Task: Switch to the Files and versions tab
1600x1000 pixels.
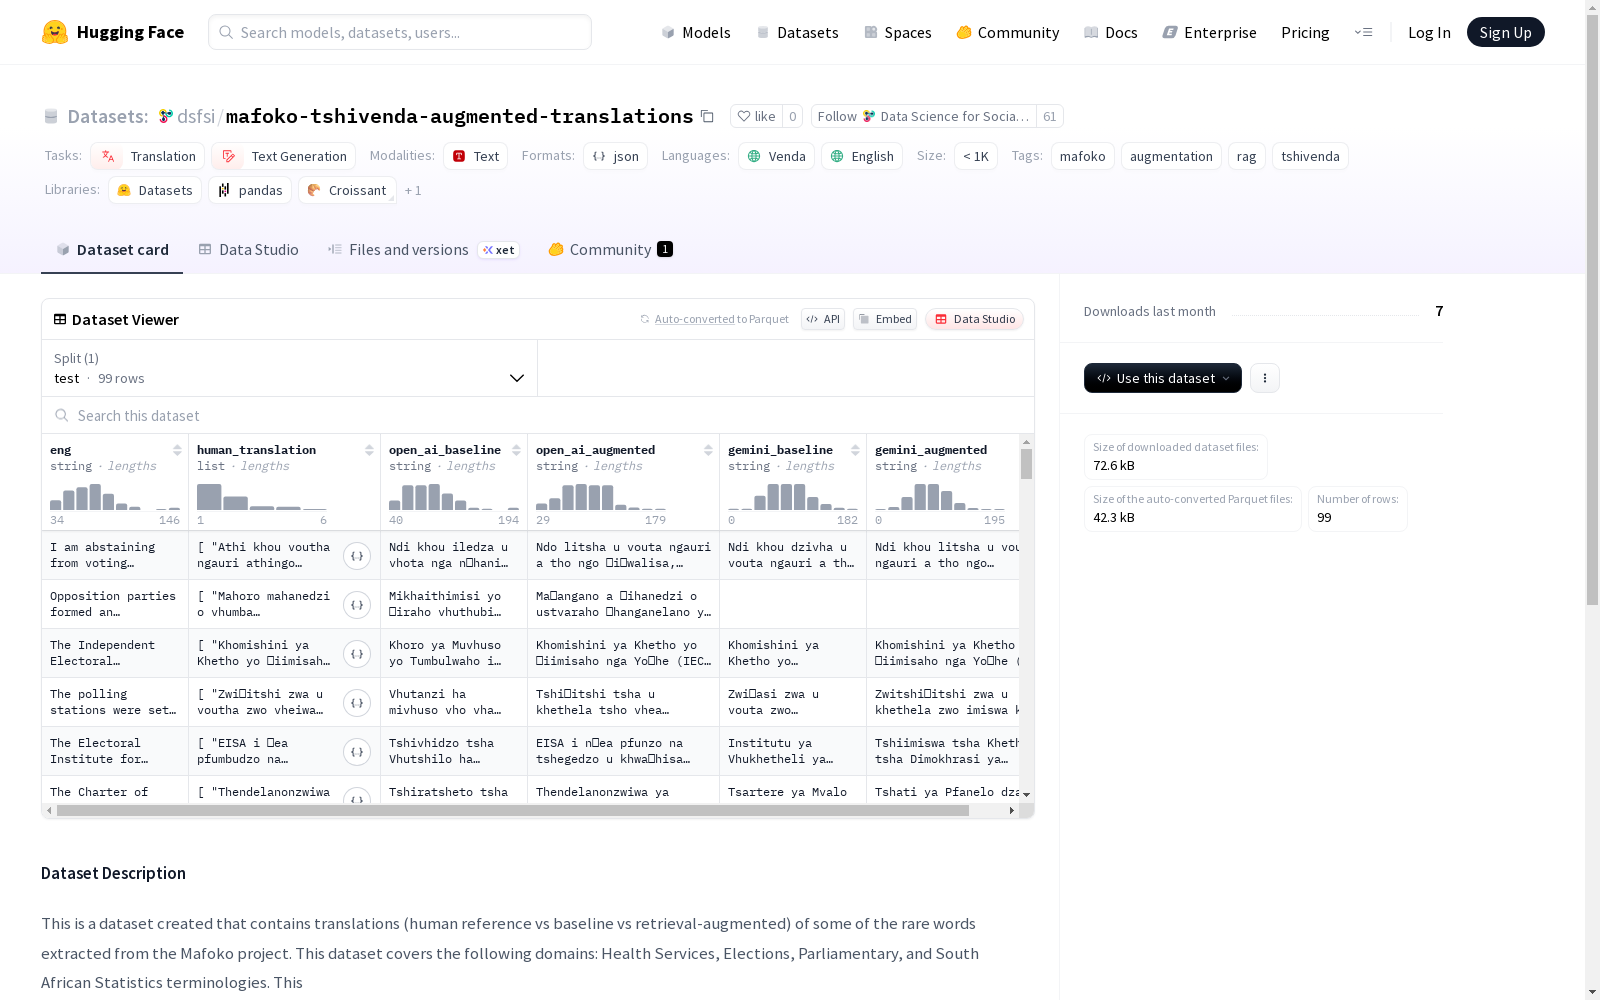Action: click(423, 249)
